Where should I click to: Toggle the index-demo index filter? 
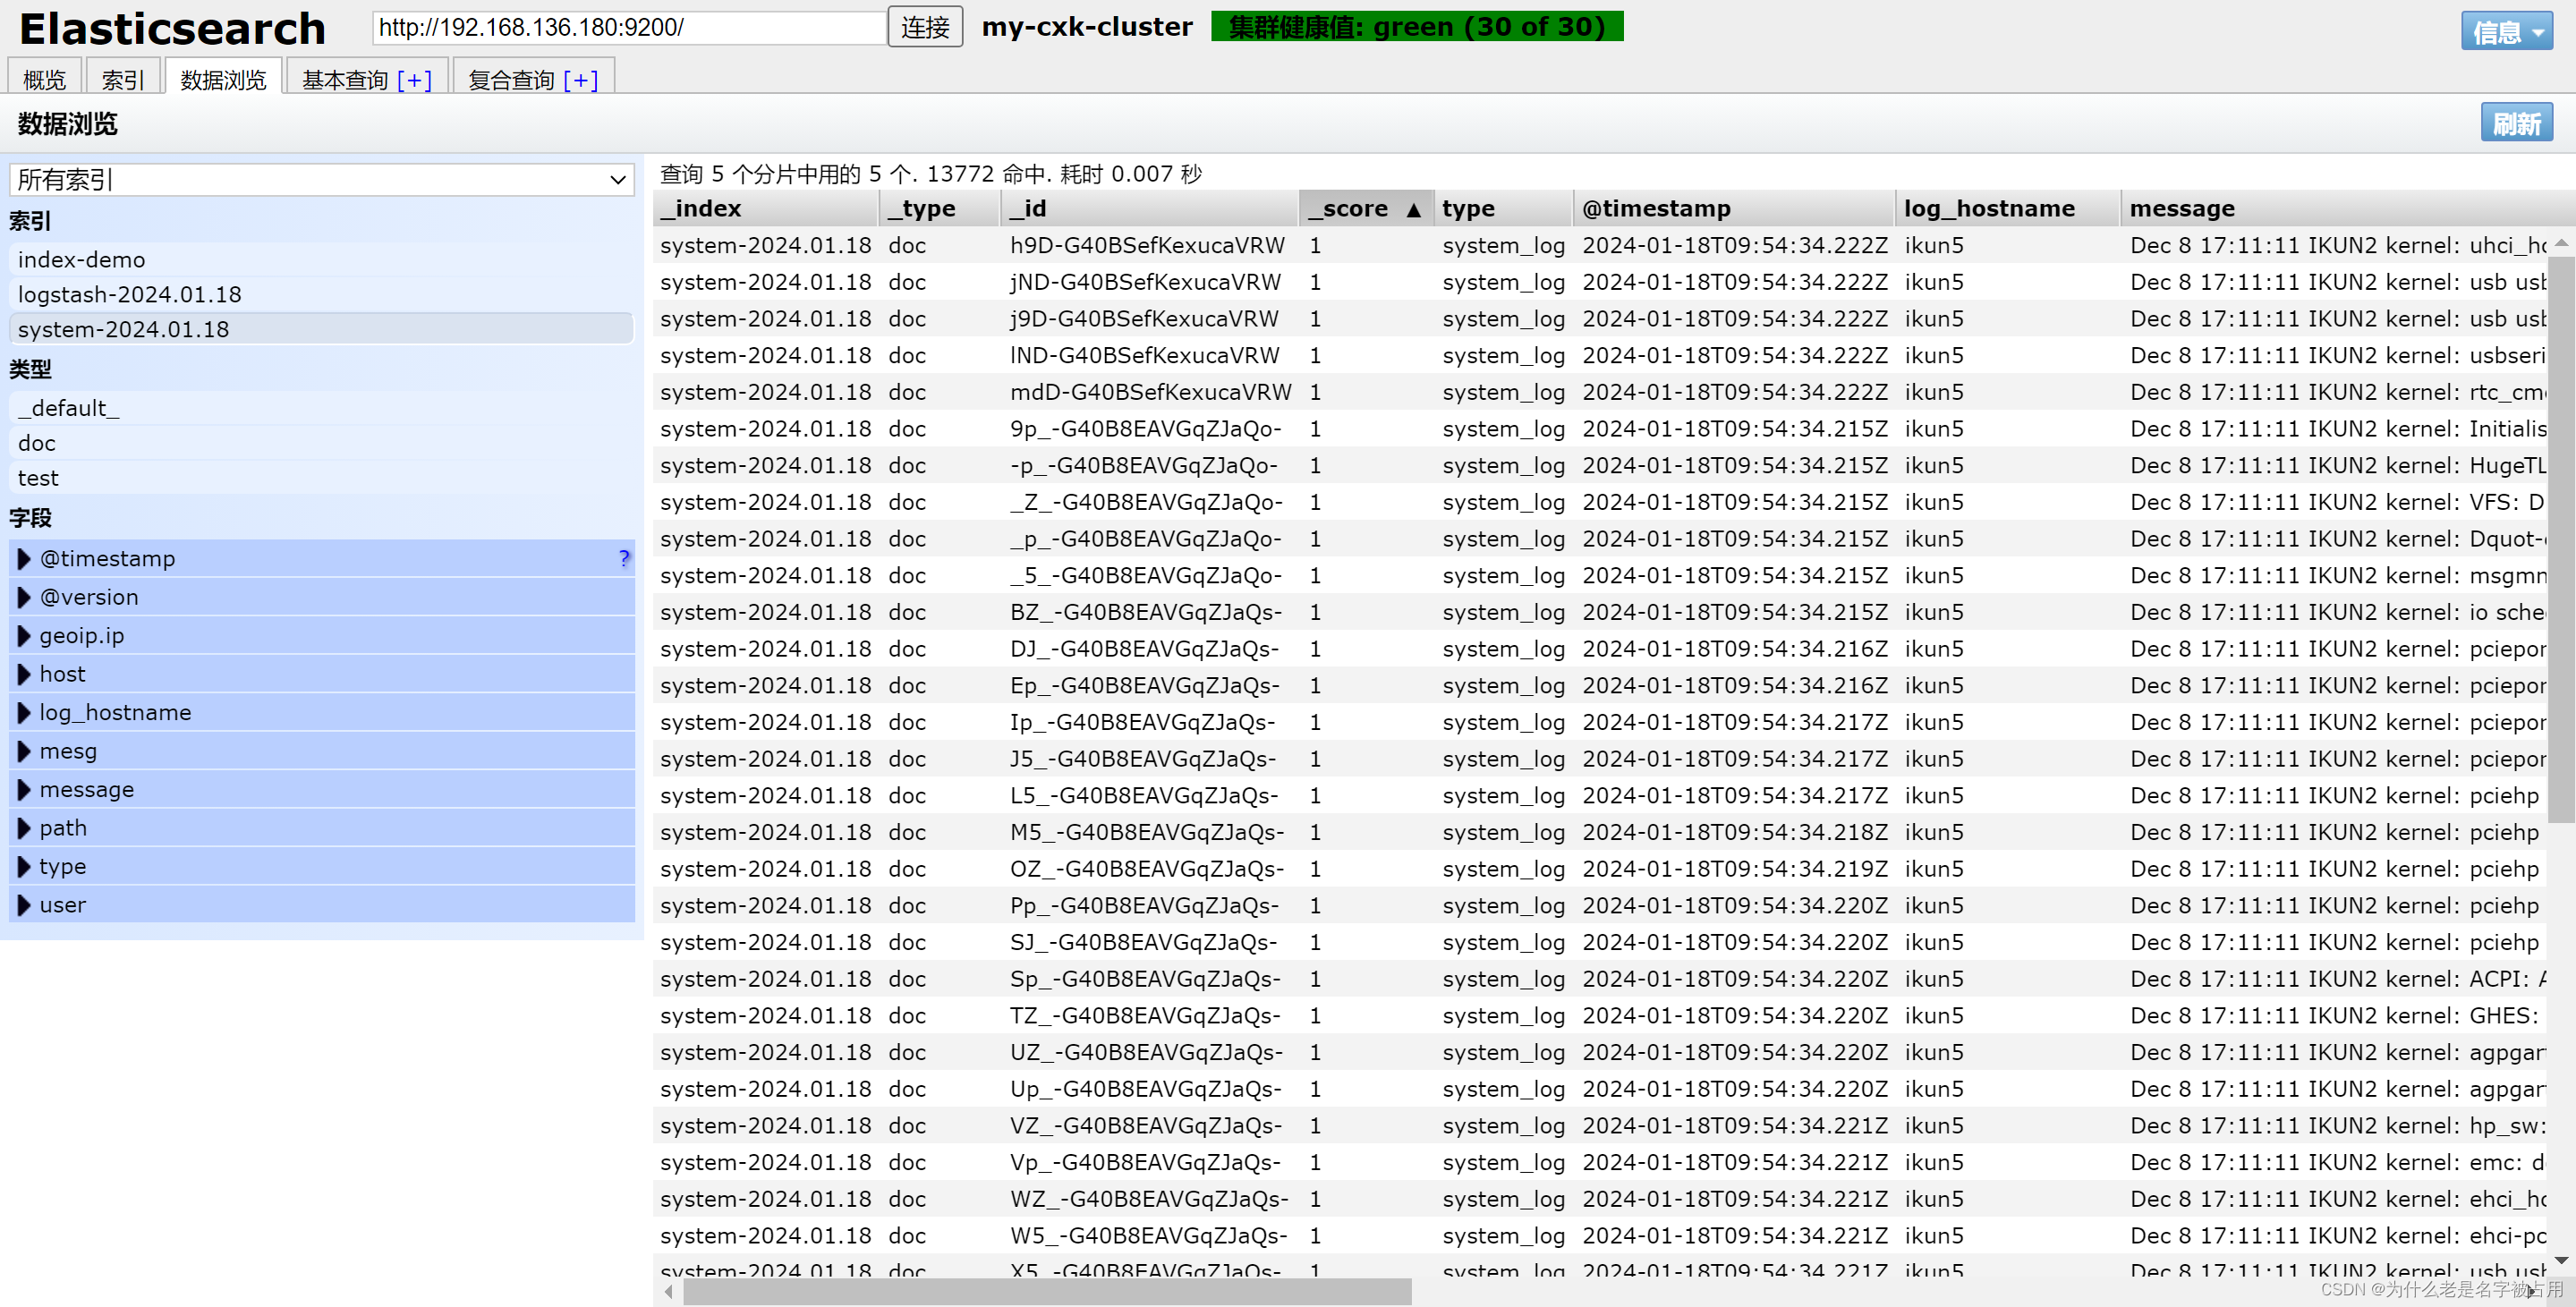coord(82,260)
